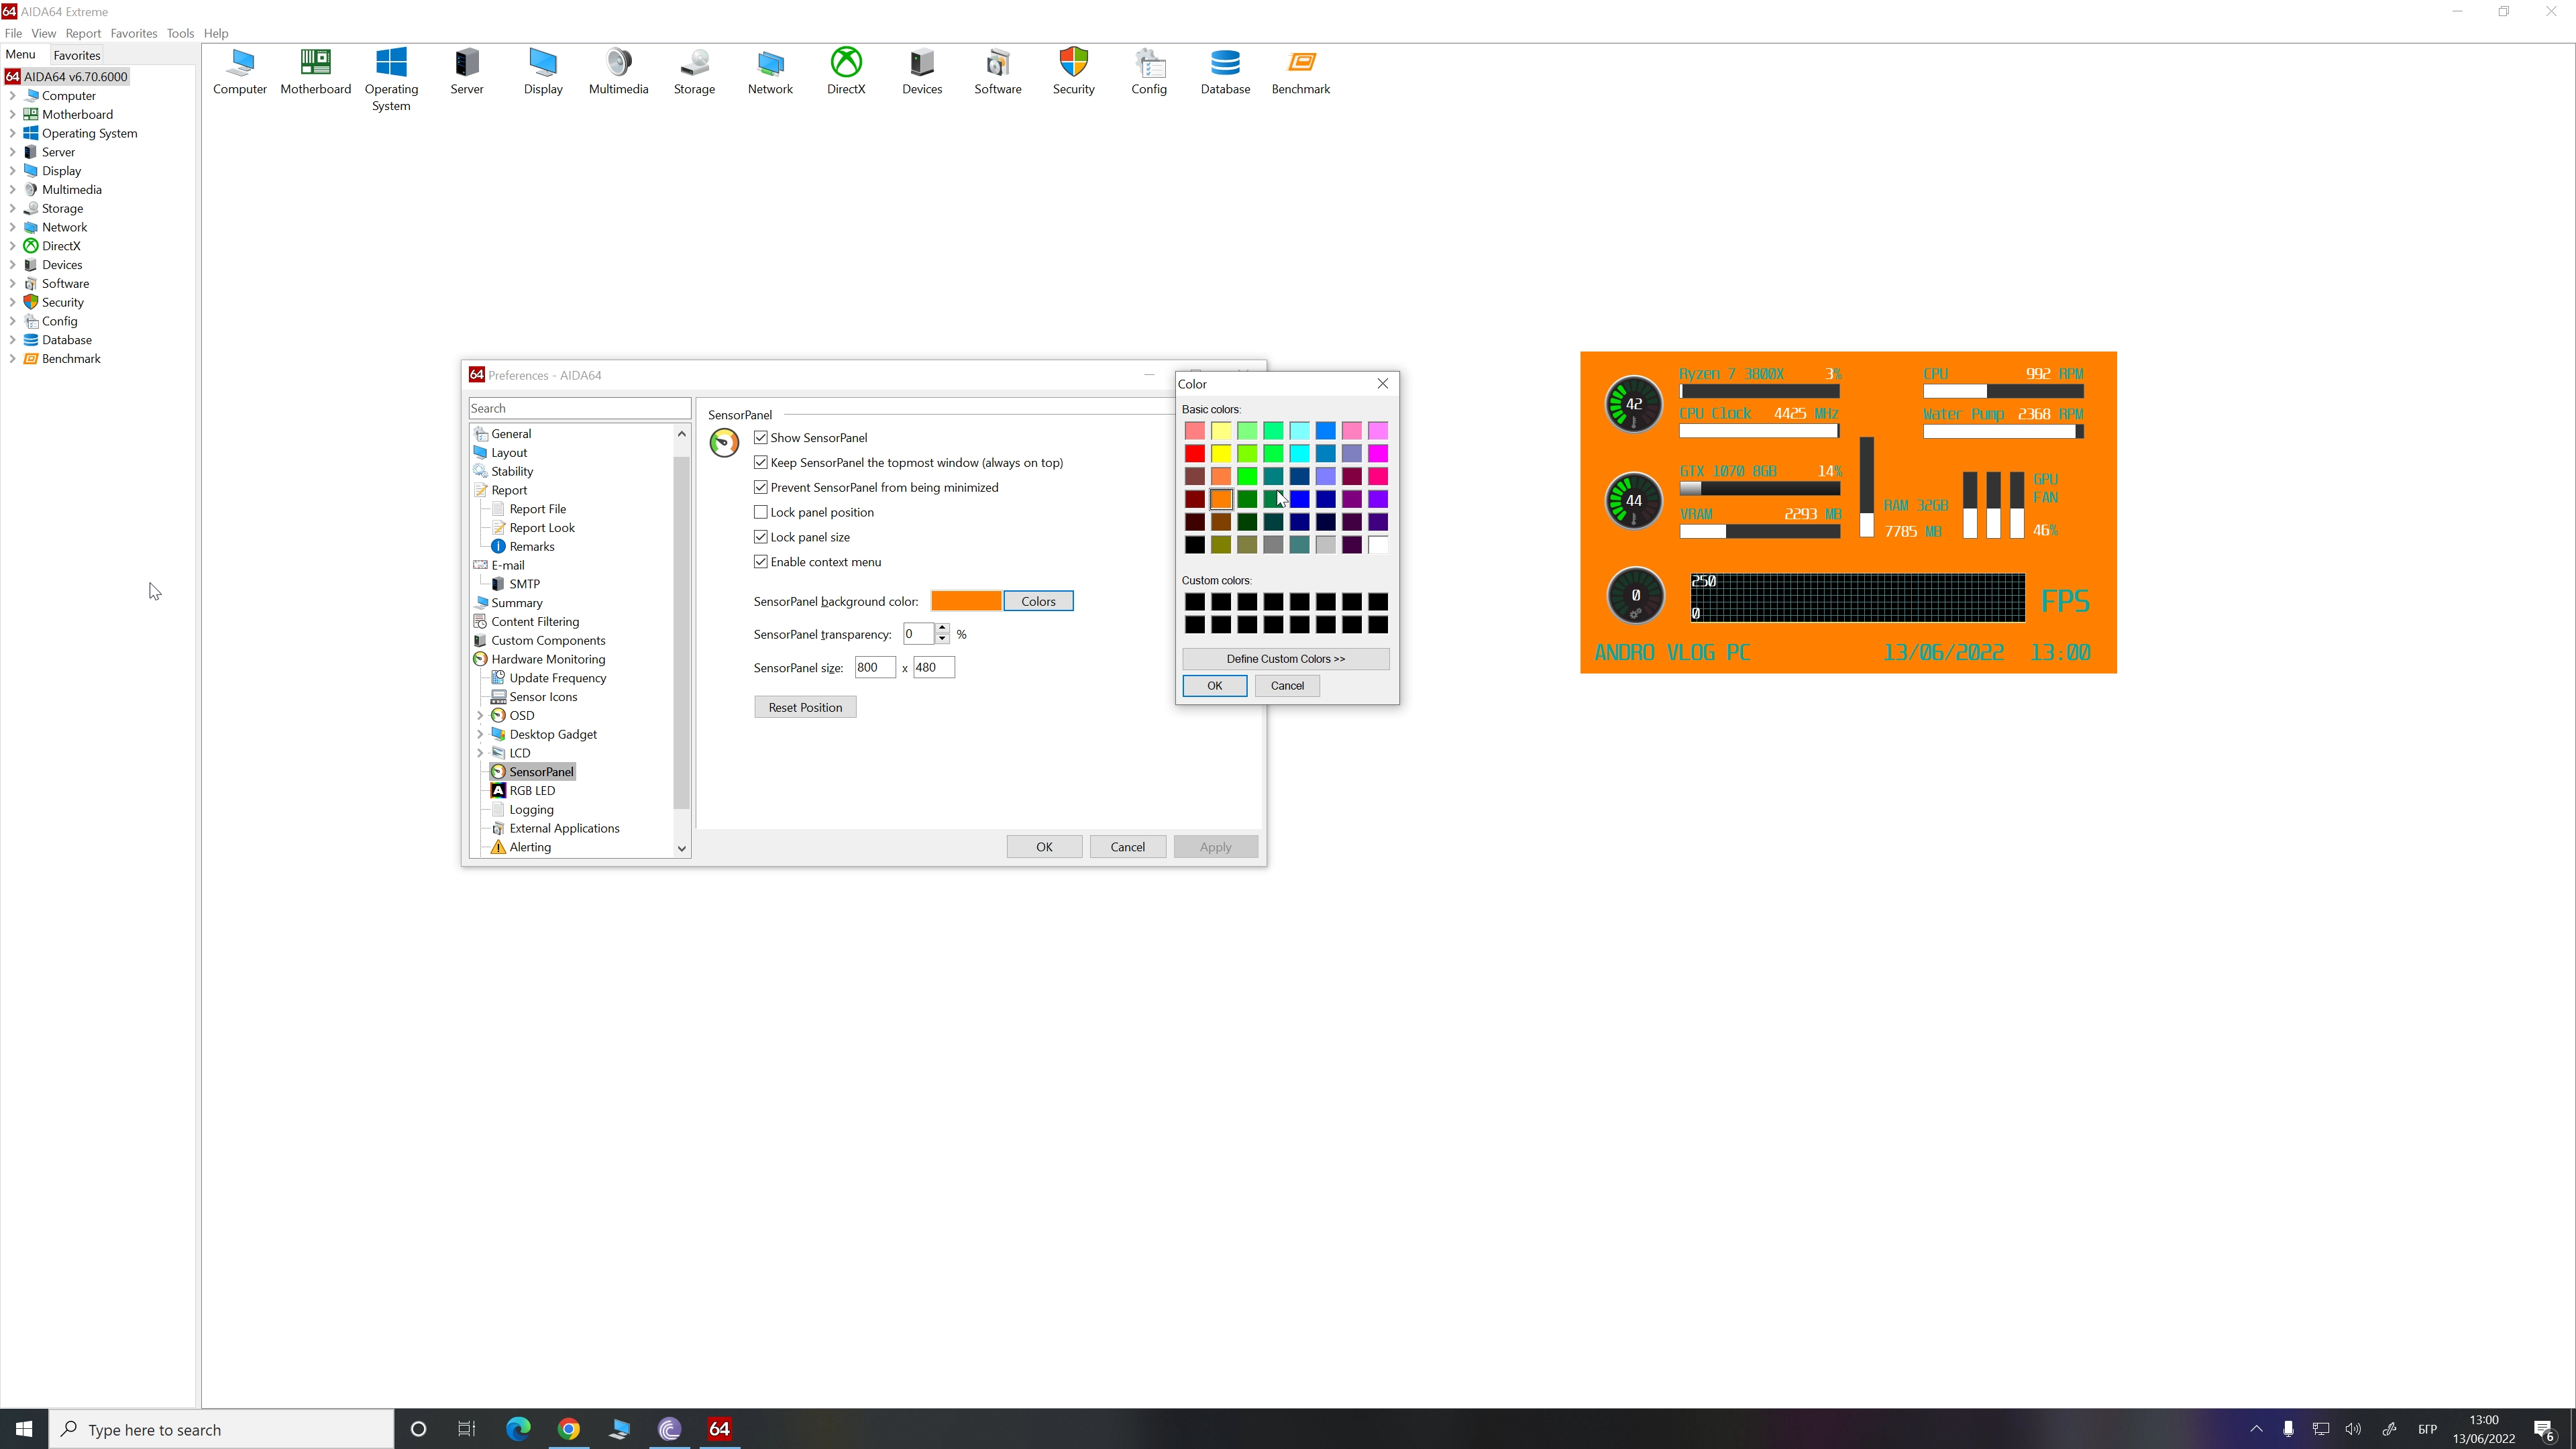The image size is (2576, 1449).
Task: Increase SensorPanel transparency with up arrow
Action: click(x=942, y=628)
